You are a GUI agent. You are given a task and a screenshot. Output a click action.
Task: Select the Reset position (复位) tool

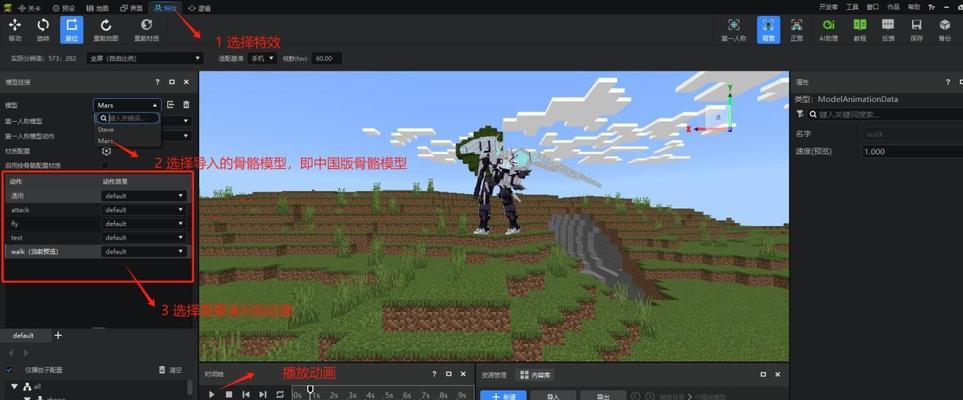click(71, 29)
